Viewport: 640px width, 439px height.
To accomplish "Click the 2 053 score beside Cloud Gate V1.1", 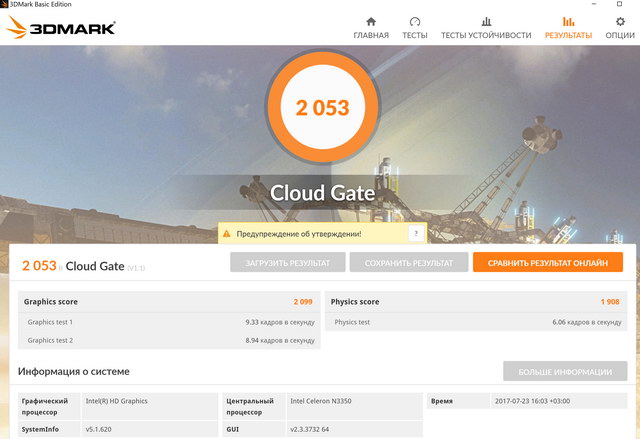I will pos(39,266).
